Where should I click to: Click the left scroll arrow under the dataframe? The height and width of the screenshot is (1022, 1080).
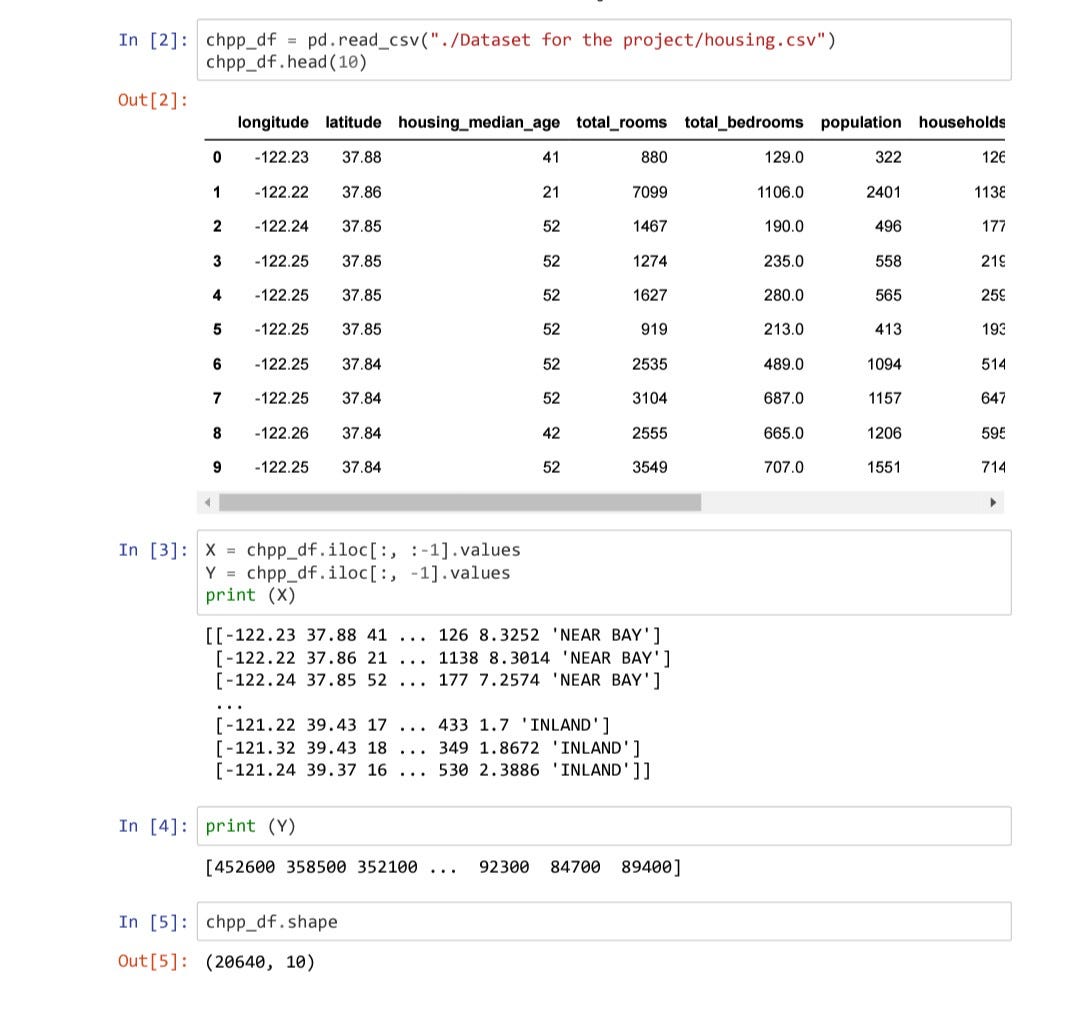pyautogui.click(x=207, y=502)
